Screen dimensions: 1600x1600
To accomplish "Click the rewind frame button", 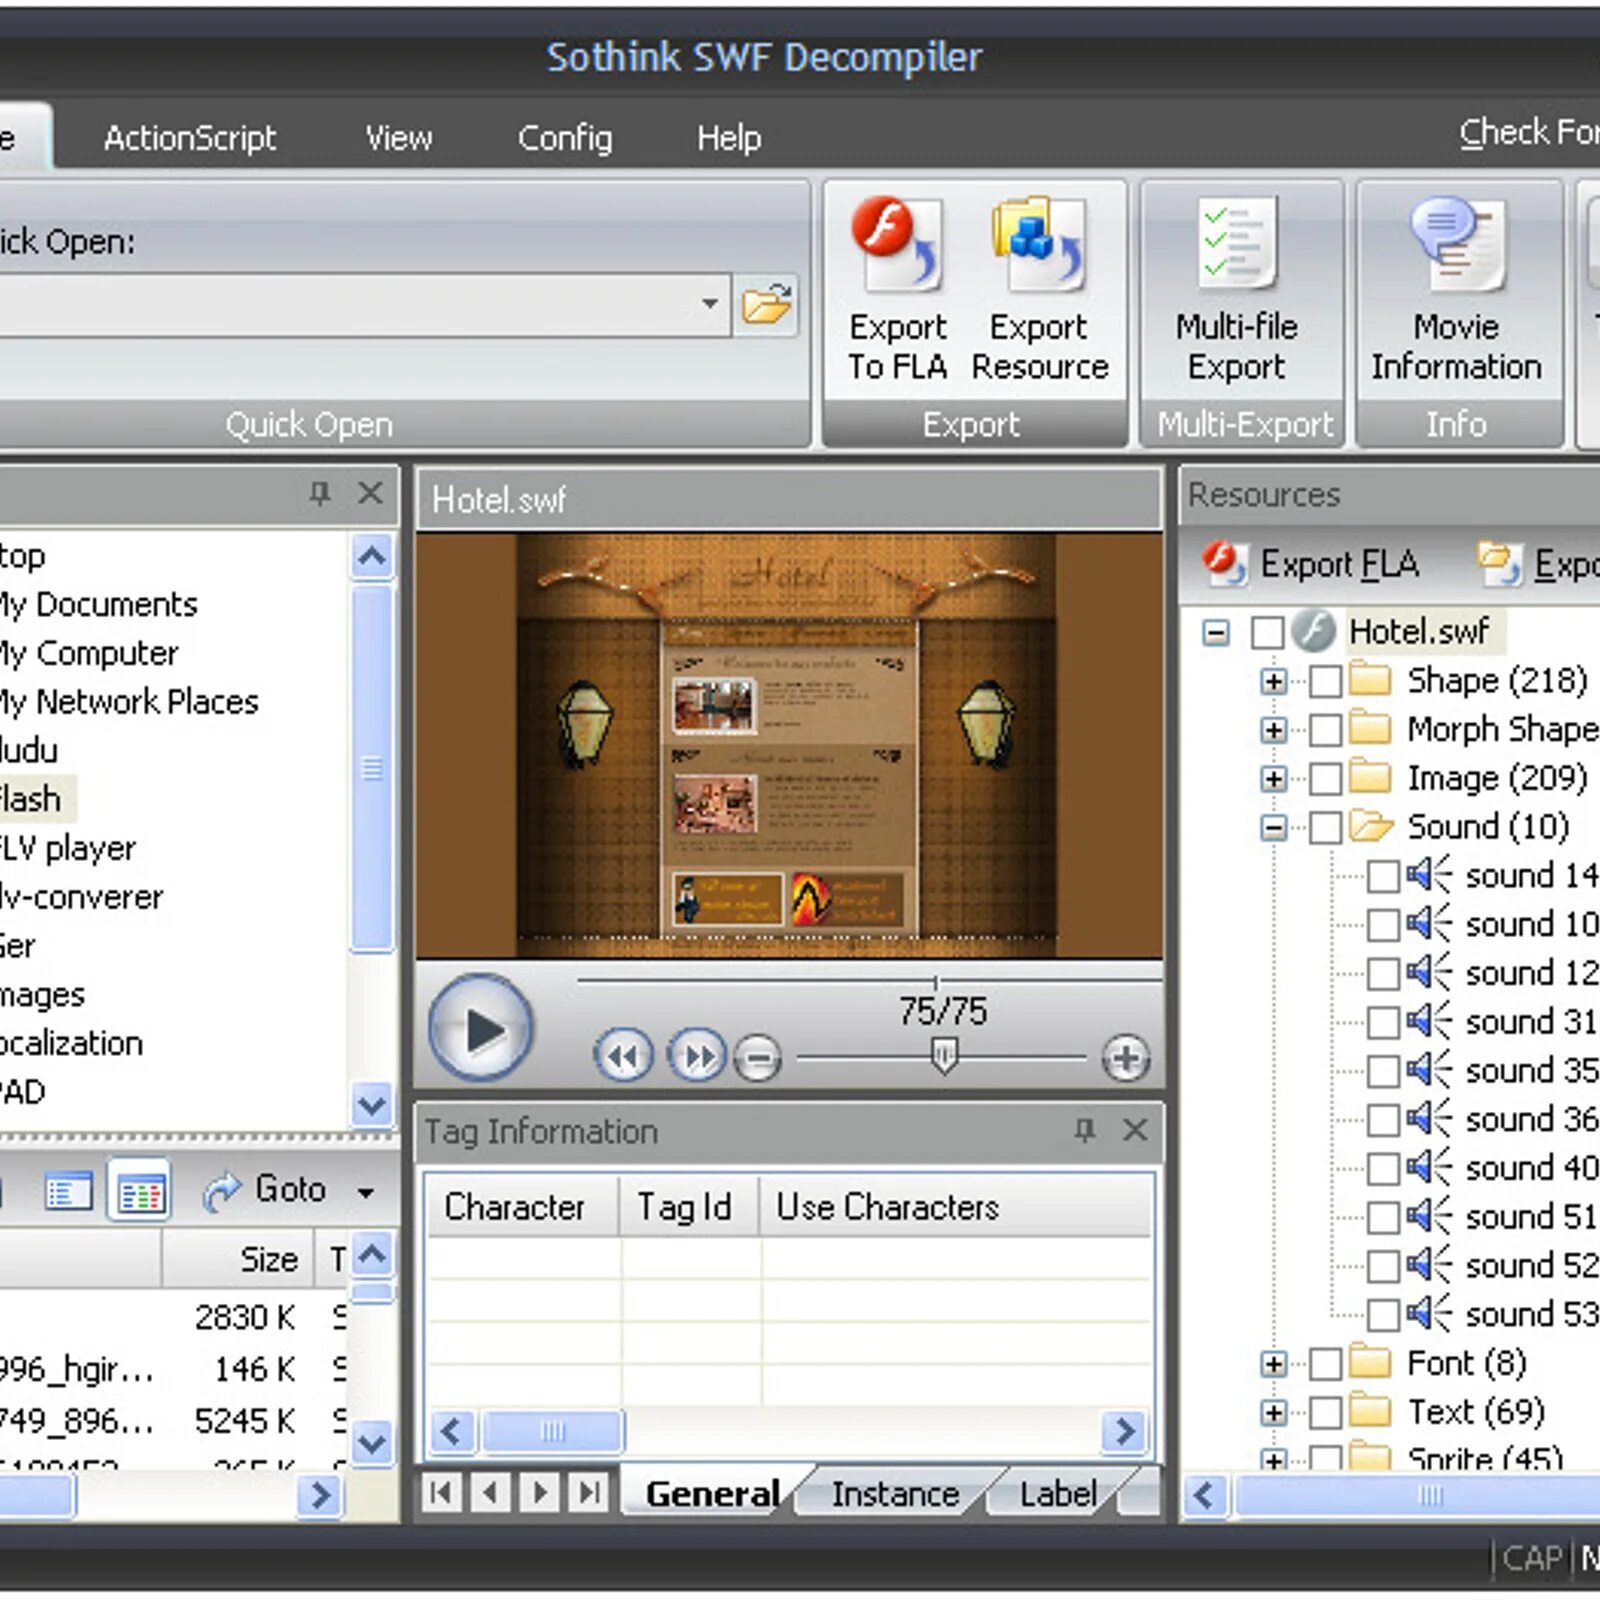I will tap(623, 1056).
